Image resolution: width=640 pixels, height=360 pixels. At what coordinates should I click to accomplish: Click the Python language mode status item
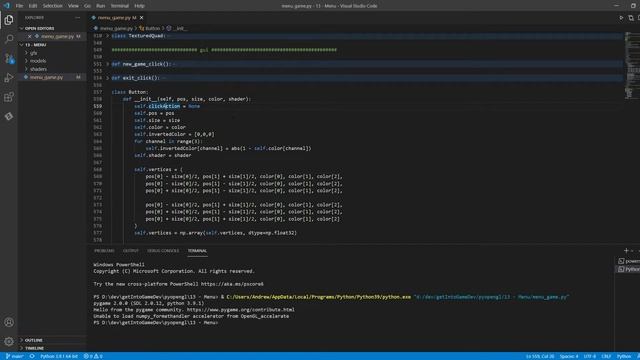pyautogui.click(x=624, y=356)
